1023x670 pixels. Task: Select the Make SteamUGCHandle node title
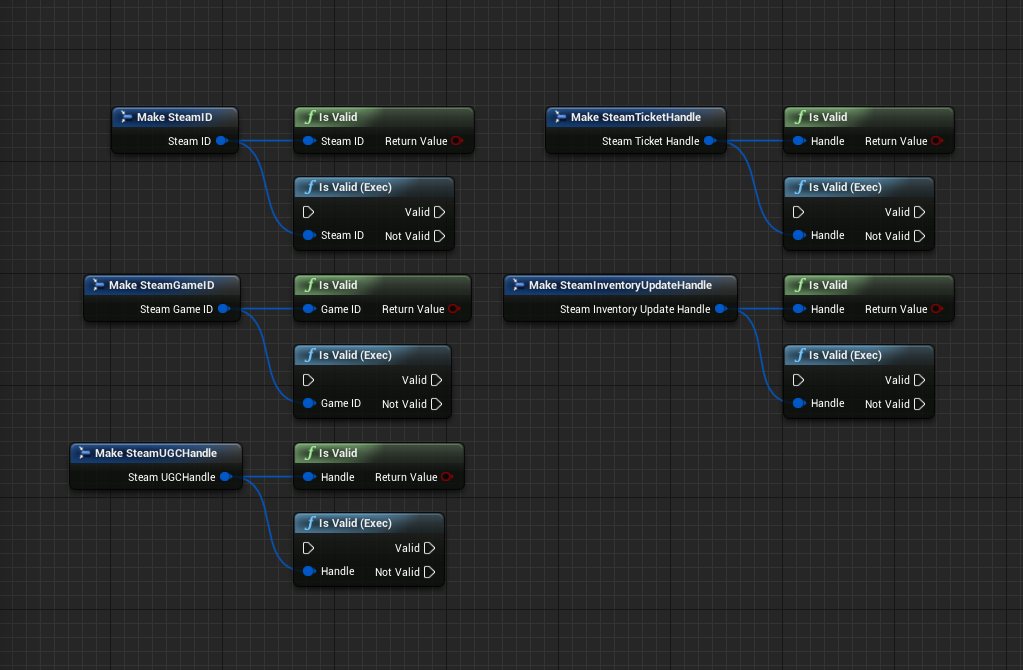coord(155,453)
